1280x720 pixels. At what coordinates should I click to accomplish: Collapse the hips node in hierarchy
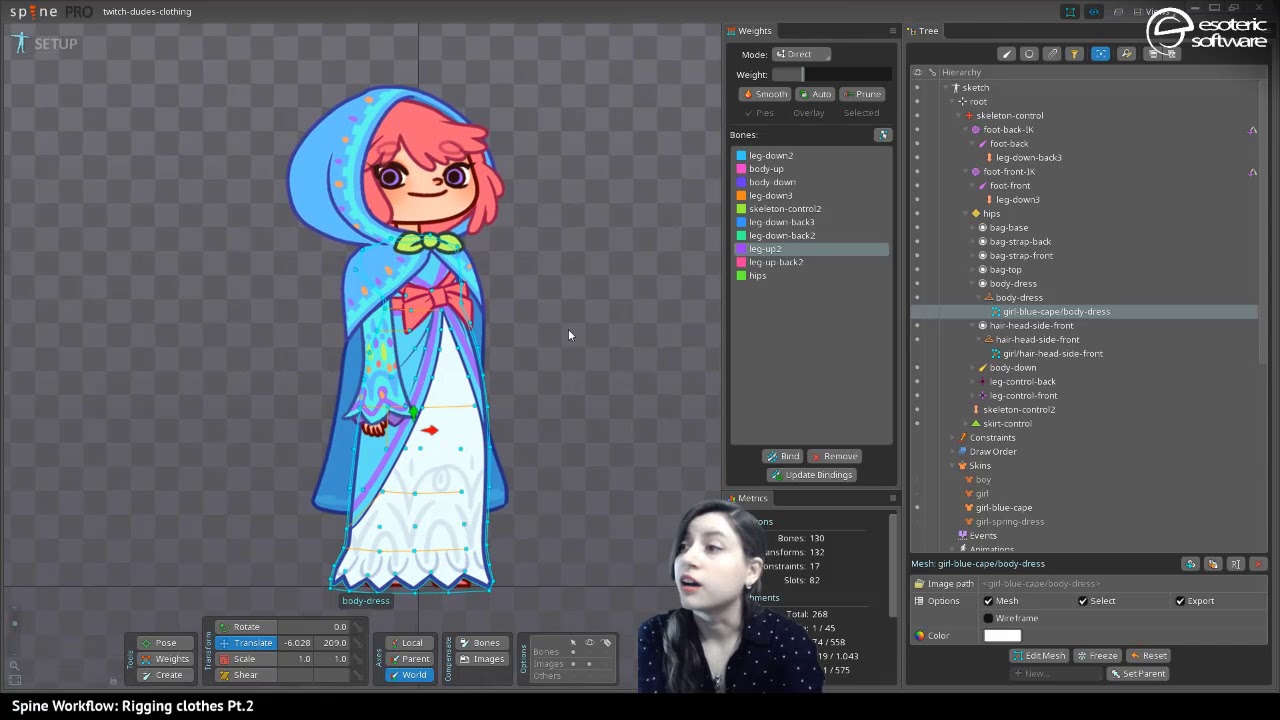965,214
